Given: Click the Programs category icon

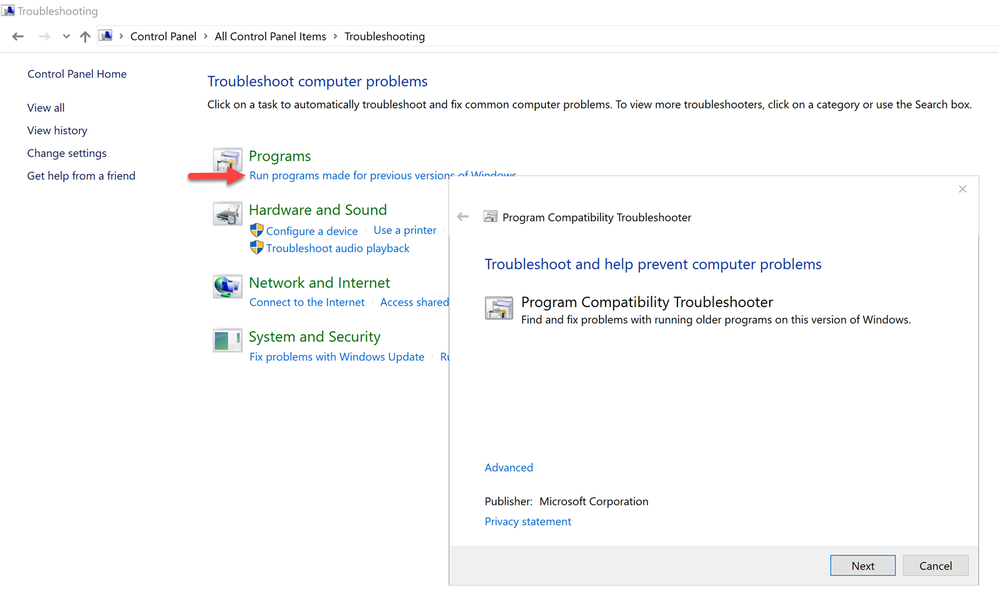Looking at the screenshot, I should [228, 161].
